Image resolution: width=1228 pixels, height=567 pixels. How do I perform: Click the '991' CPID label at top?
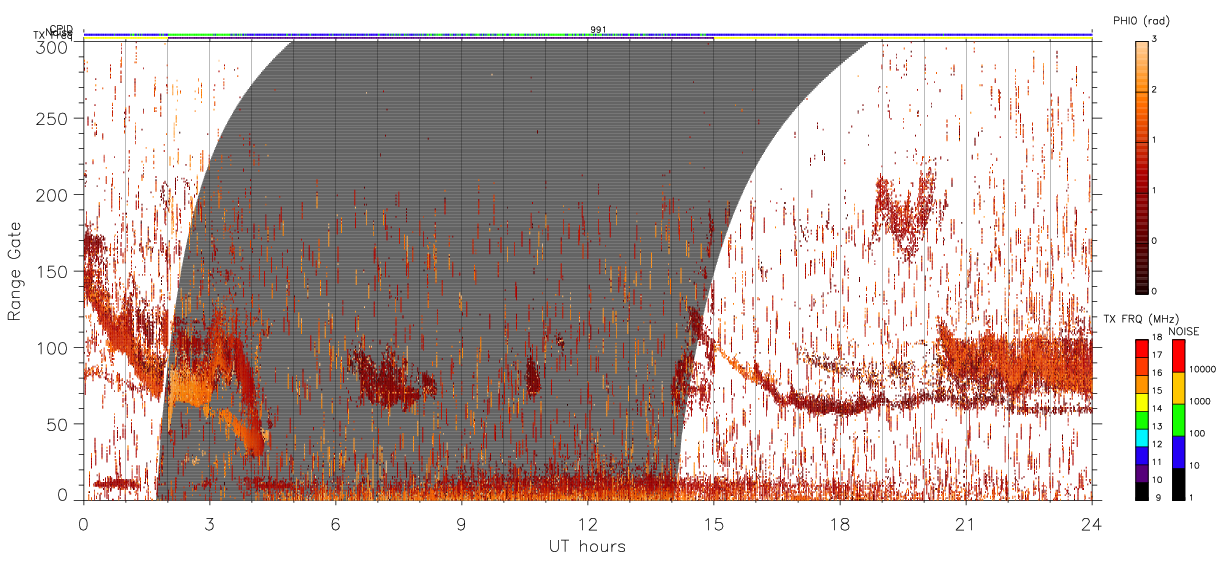click(598, 30)
